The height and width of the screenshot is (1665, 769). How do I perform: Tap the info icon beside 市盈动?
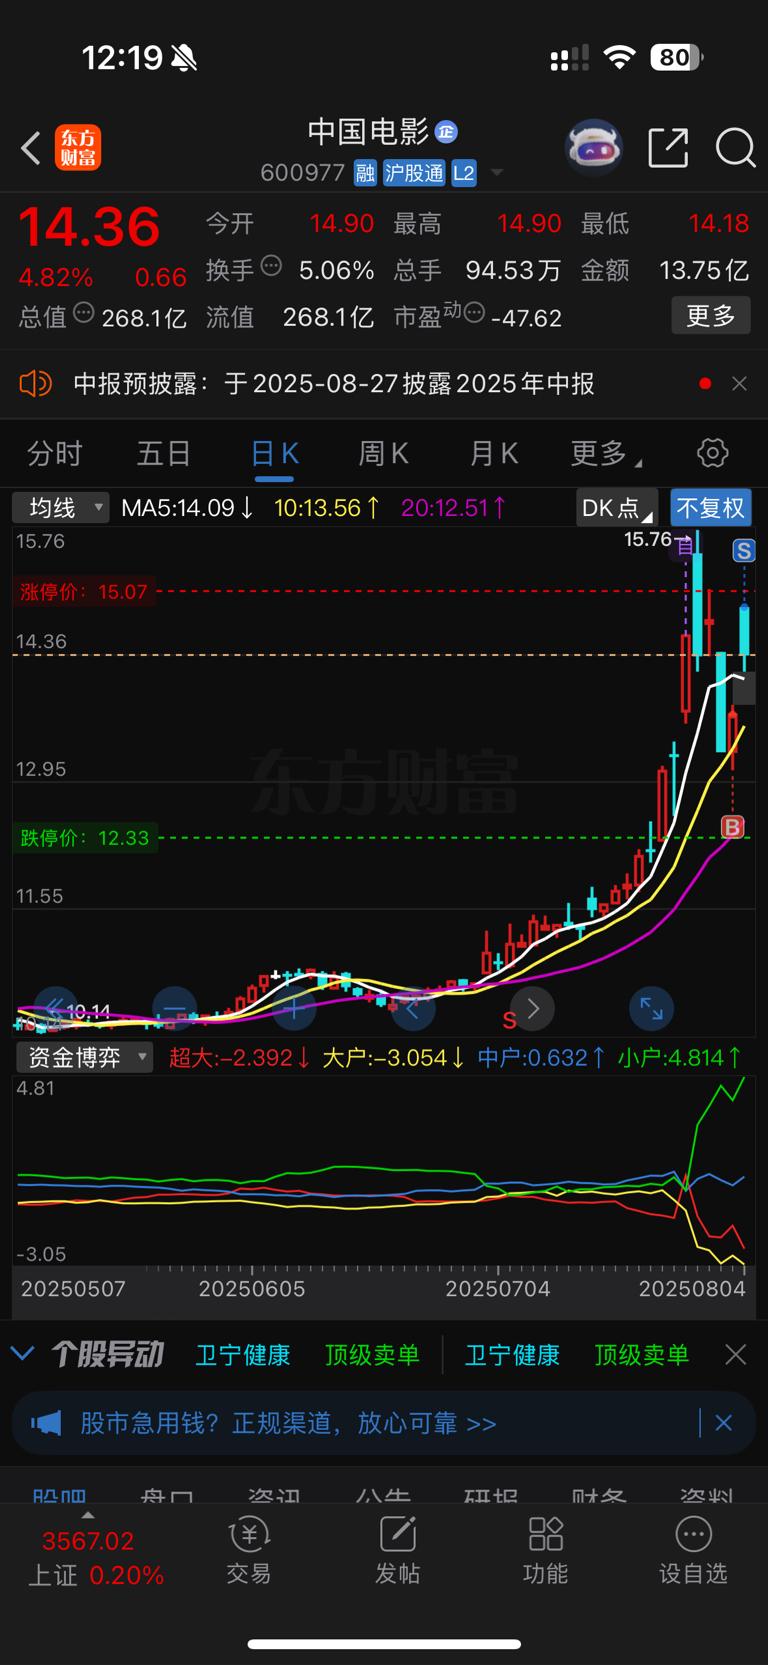[x=474, y=313]
